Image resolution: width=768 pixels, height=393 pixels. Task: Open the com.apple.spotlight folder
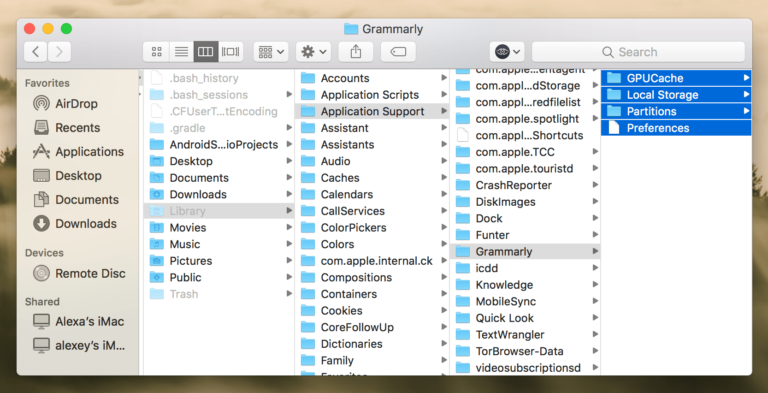click(525, 119)
